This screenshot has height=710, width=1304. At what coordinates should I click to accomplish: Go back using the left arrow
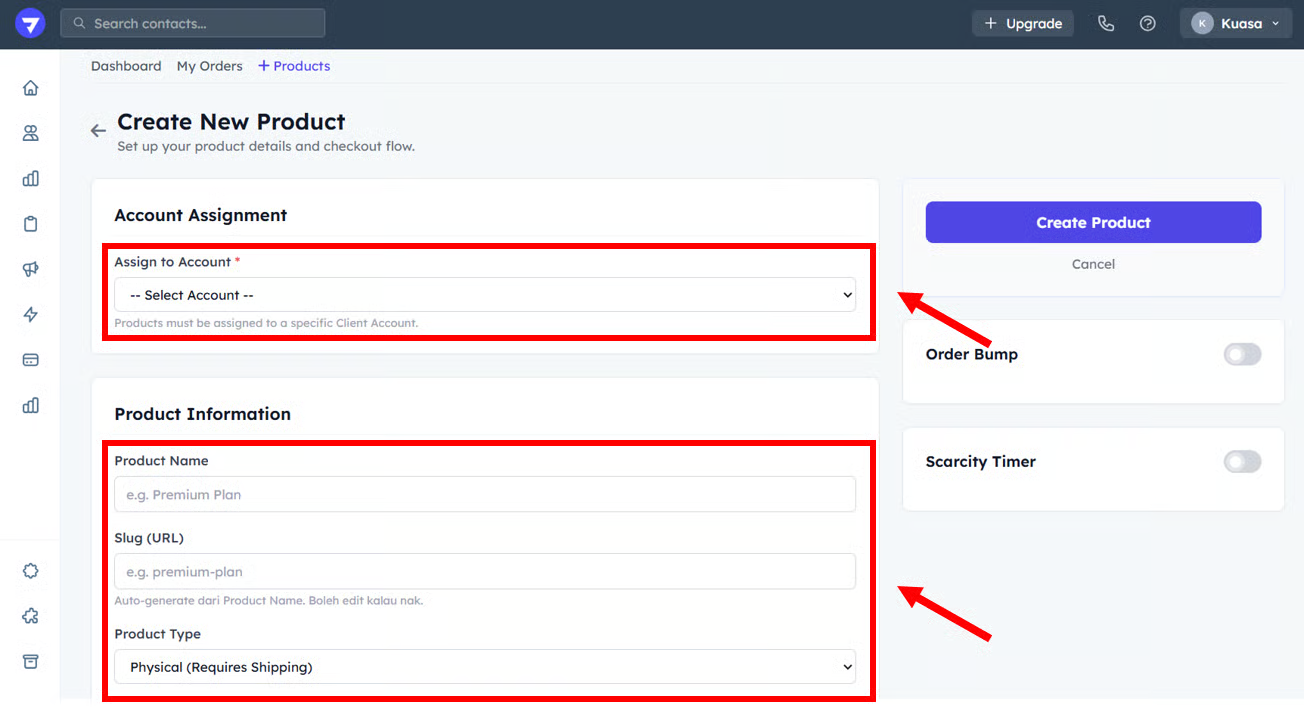[x=98, y=131]
